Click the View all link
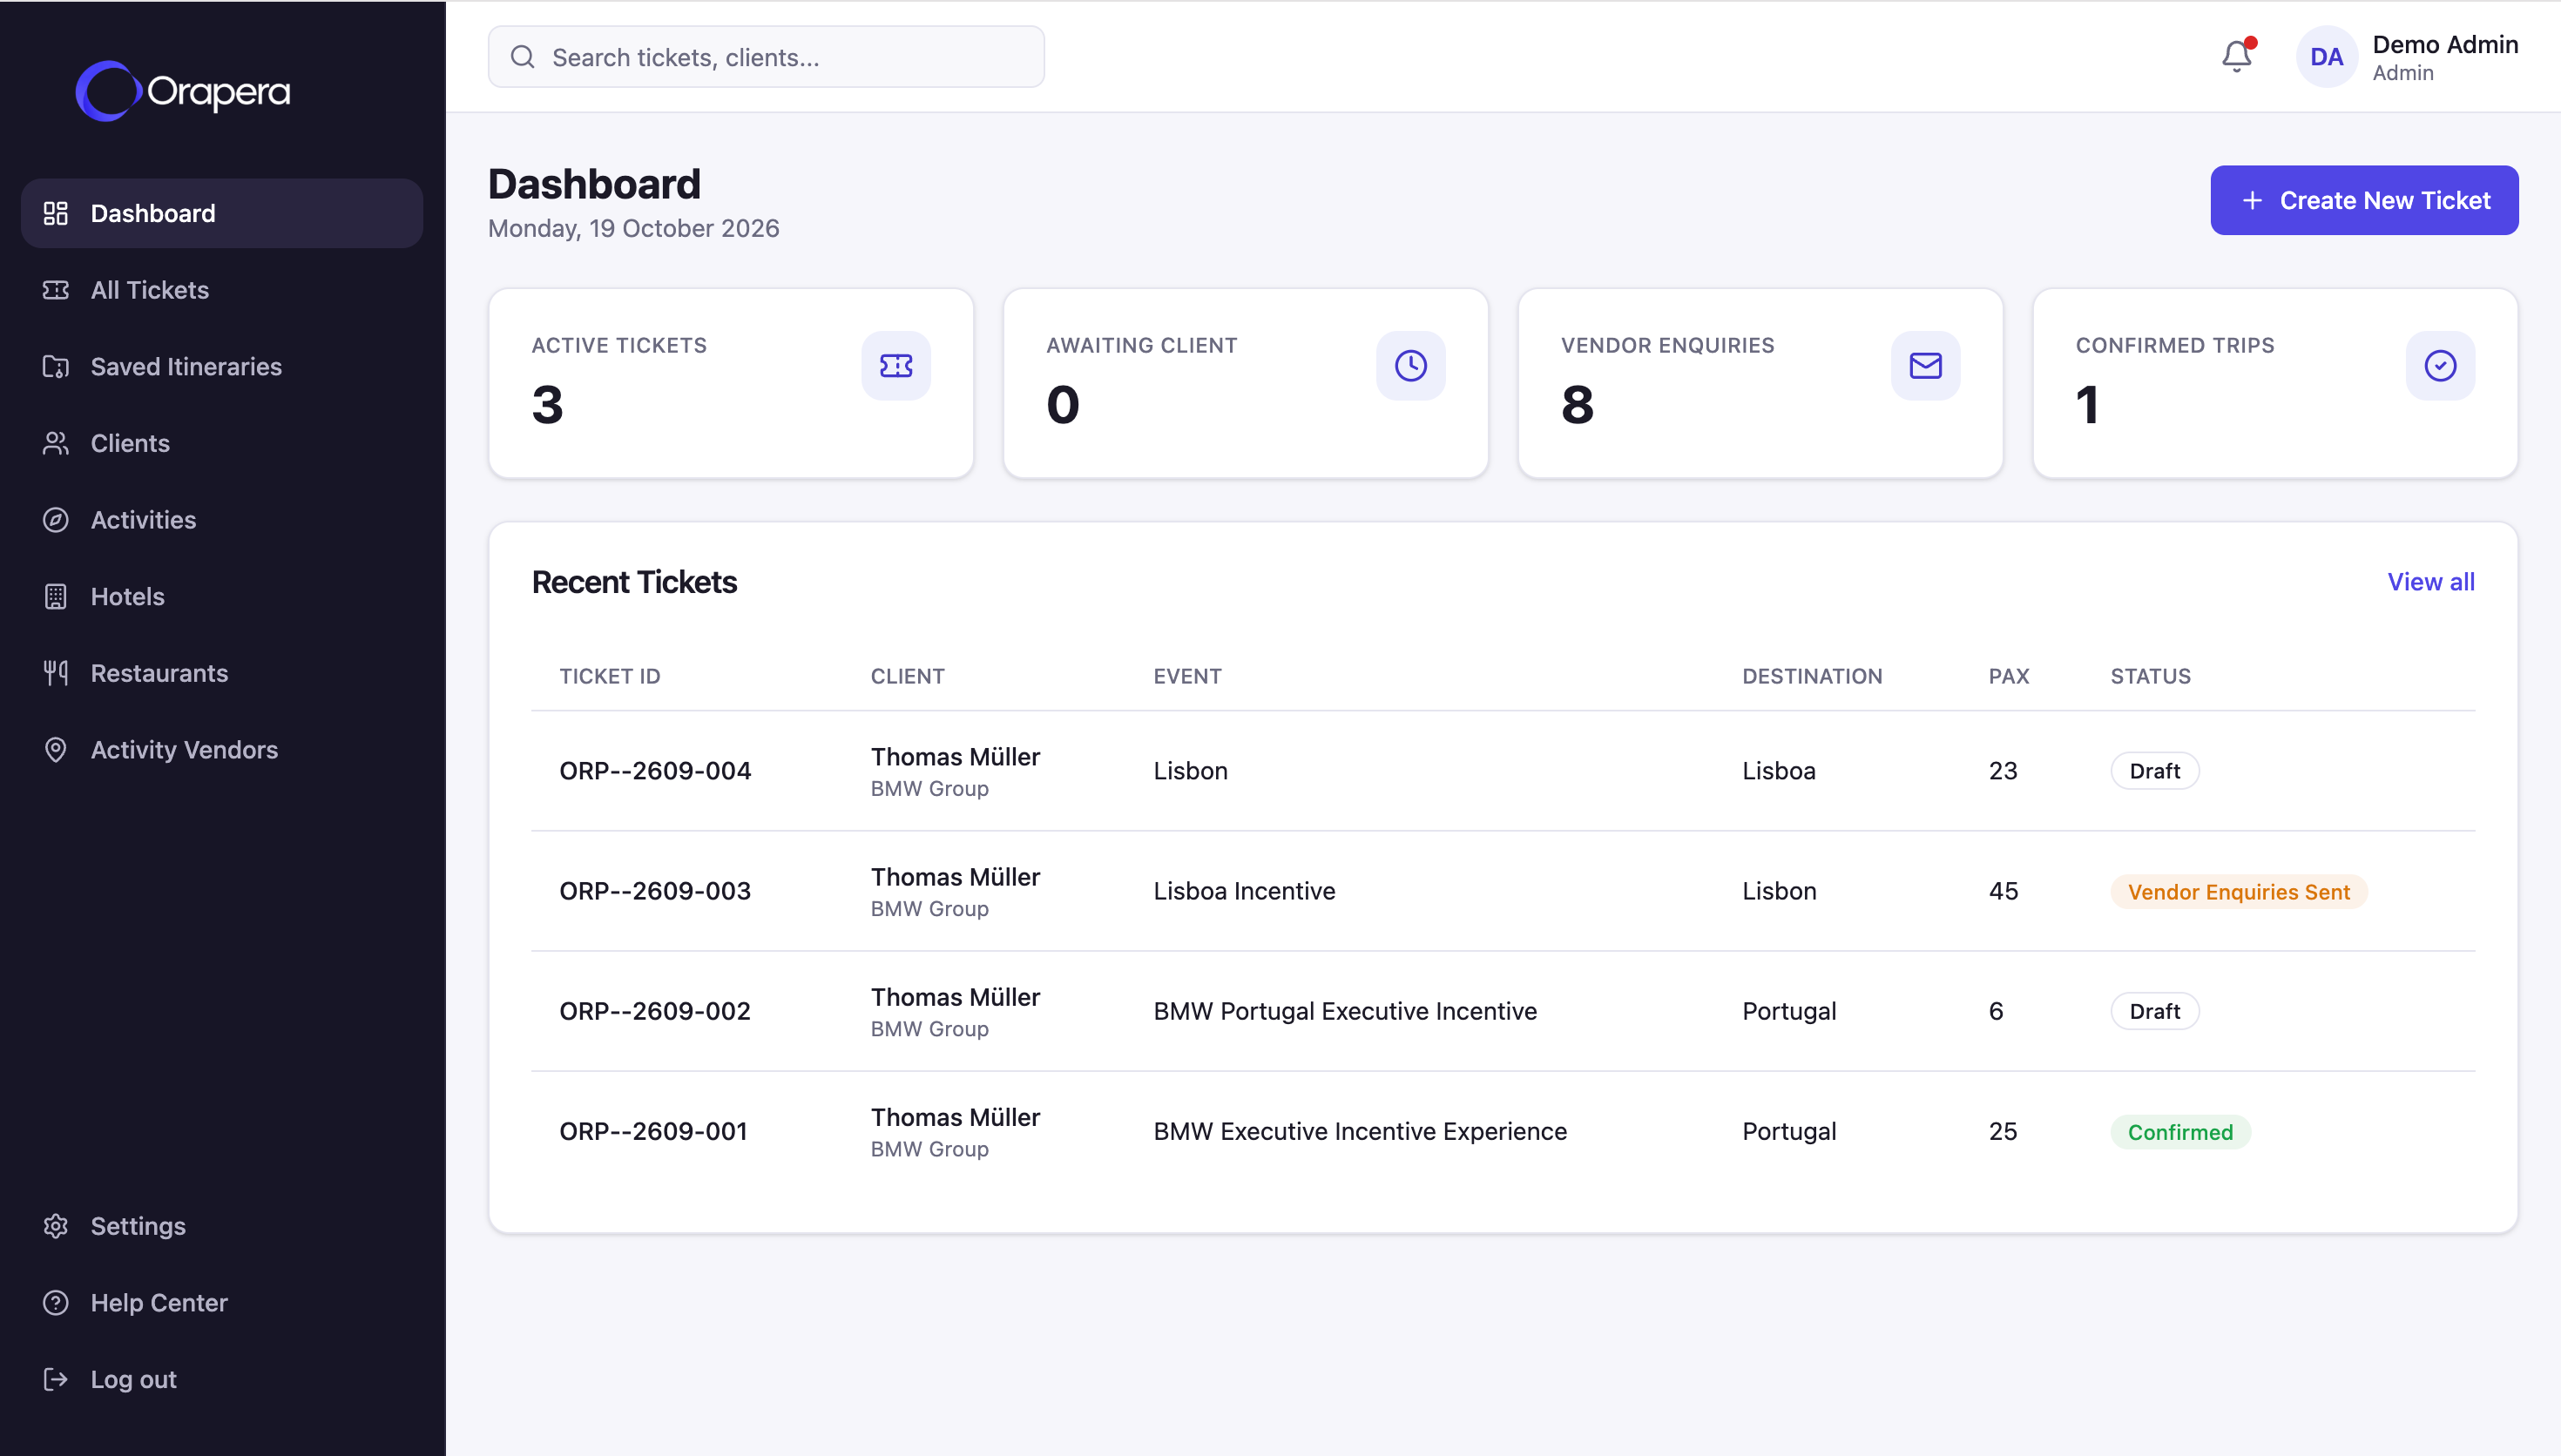 click(2430, 582)
